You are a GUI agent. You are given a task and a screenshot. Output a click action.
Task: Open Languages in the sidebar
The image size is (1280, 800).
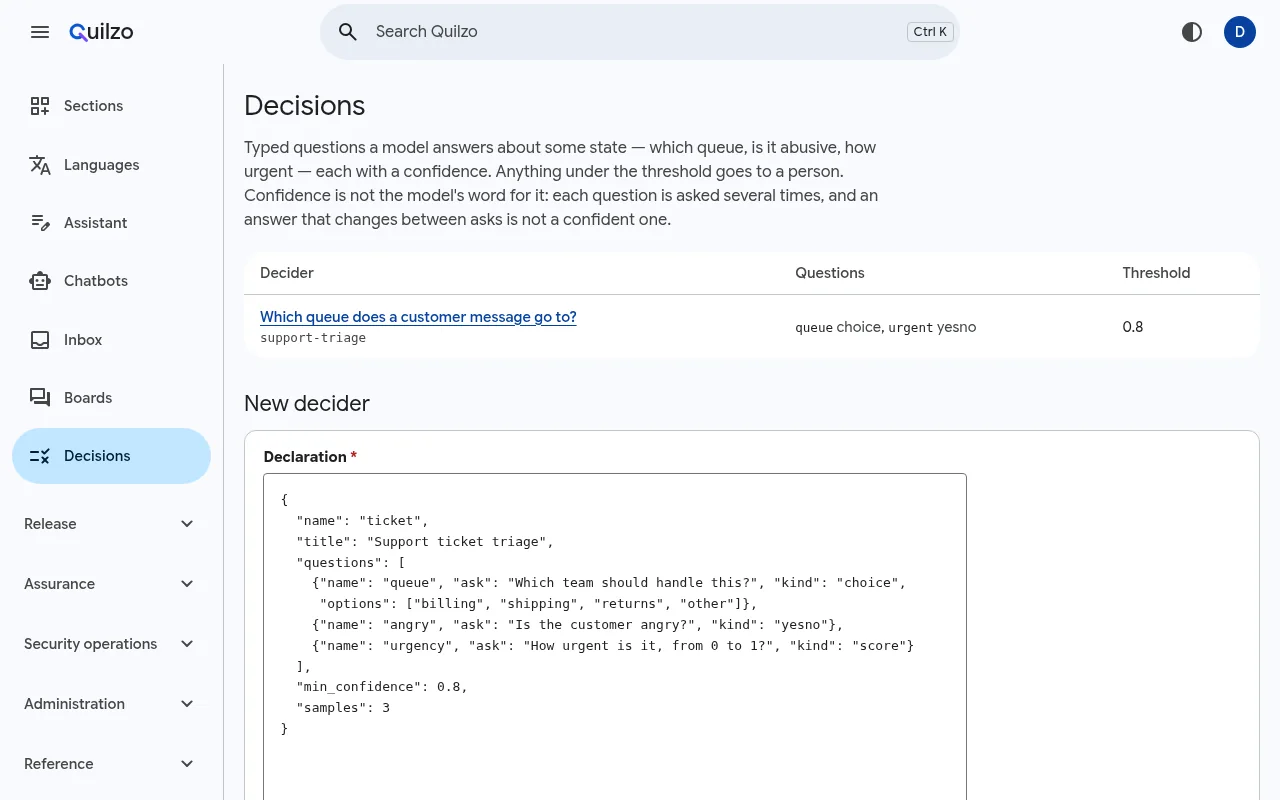point(111,165)
